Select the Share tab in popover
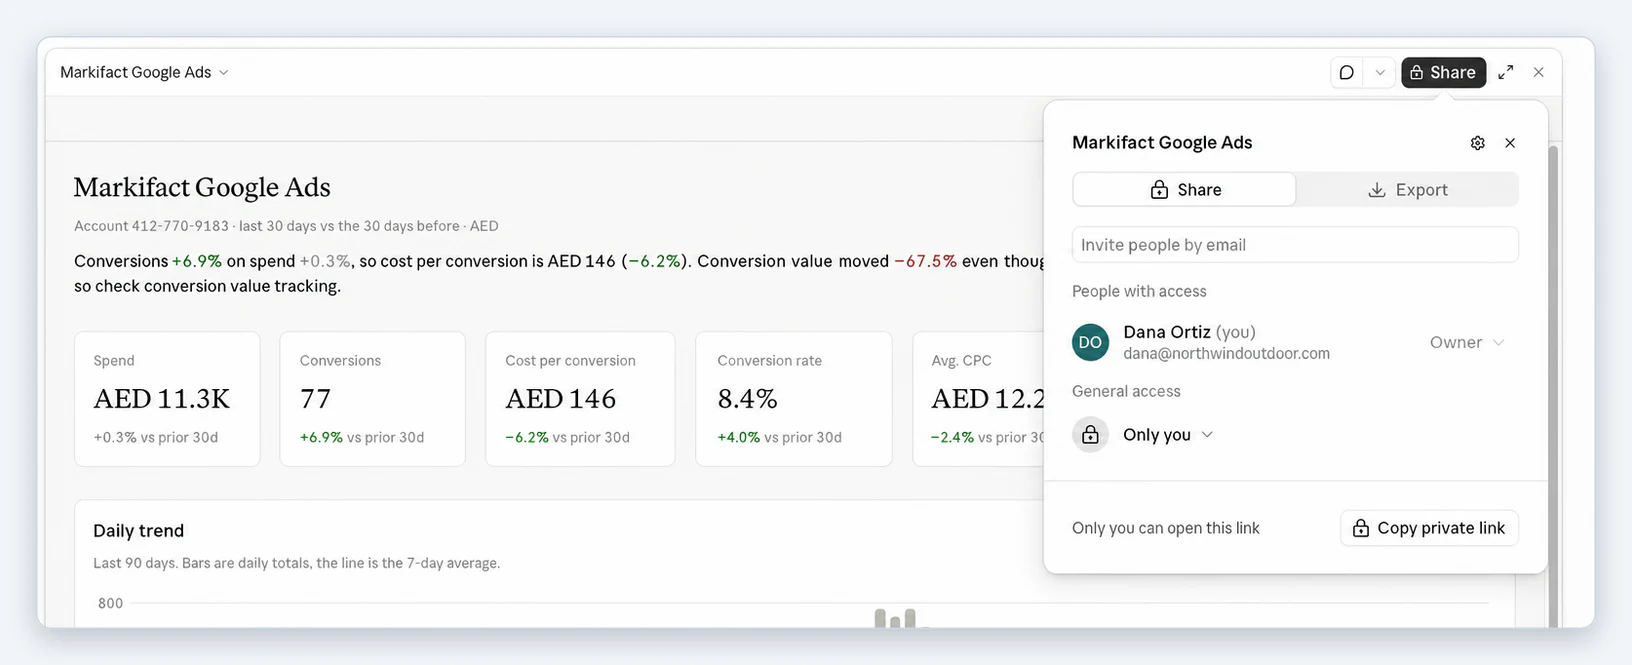This screenshot has height=665, width=1632. tap(1184, 190)
